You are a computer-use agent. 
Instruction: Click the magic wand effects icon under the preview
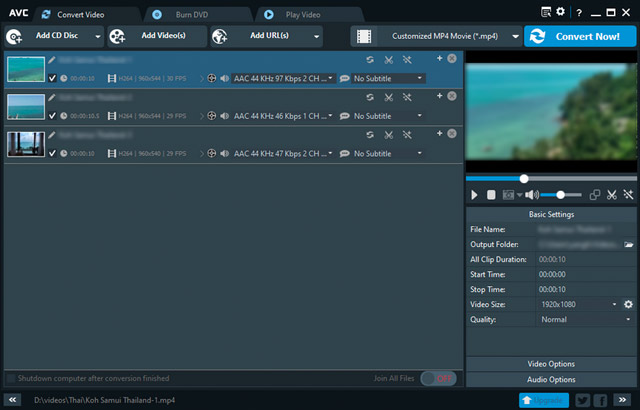tap(628, 195)
